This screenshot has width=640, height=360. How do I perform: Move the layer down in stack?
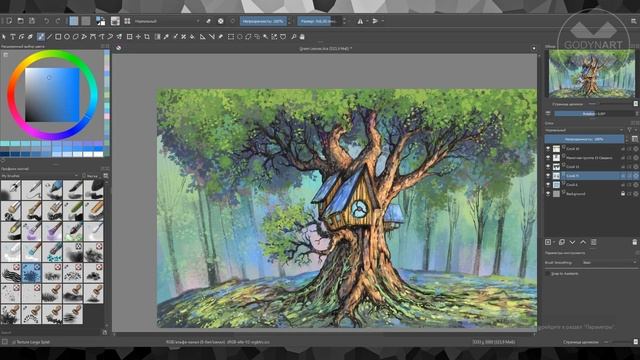[572, 242]
